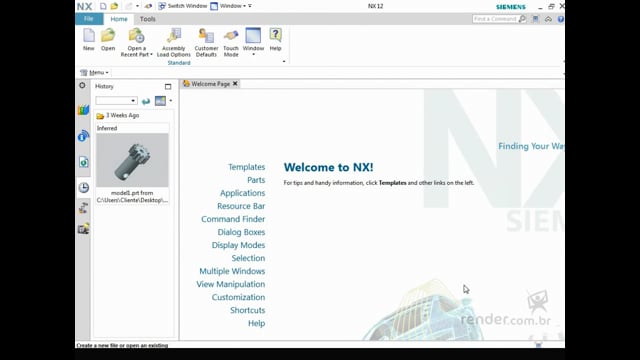Screen dimensions: 640x360
Task: Open the Process Studio tab in resource bar
Action: [83, 208]
